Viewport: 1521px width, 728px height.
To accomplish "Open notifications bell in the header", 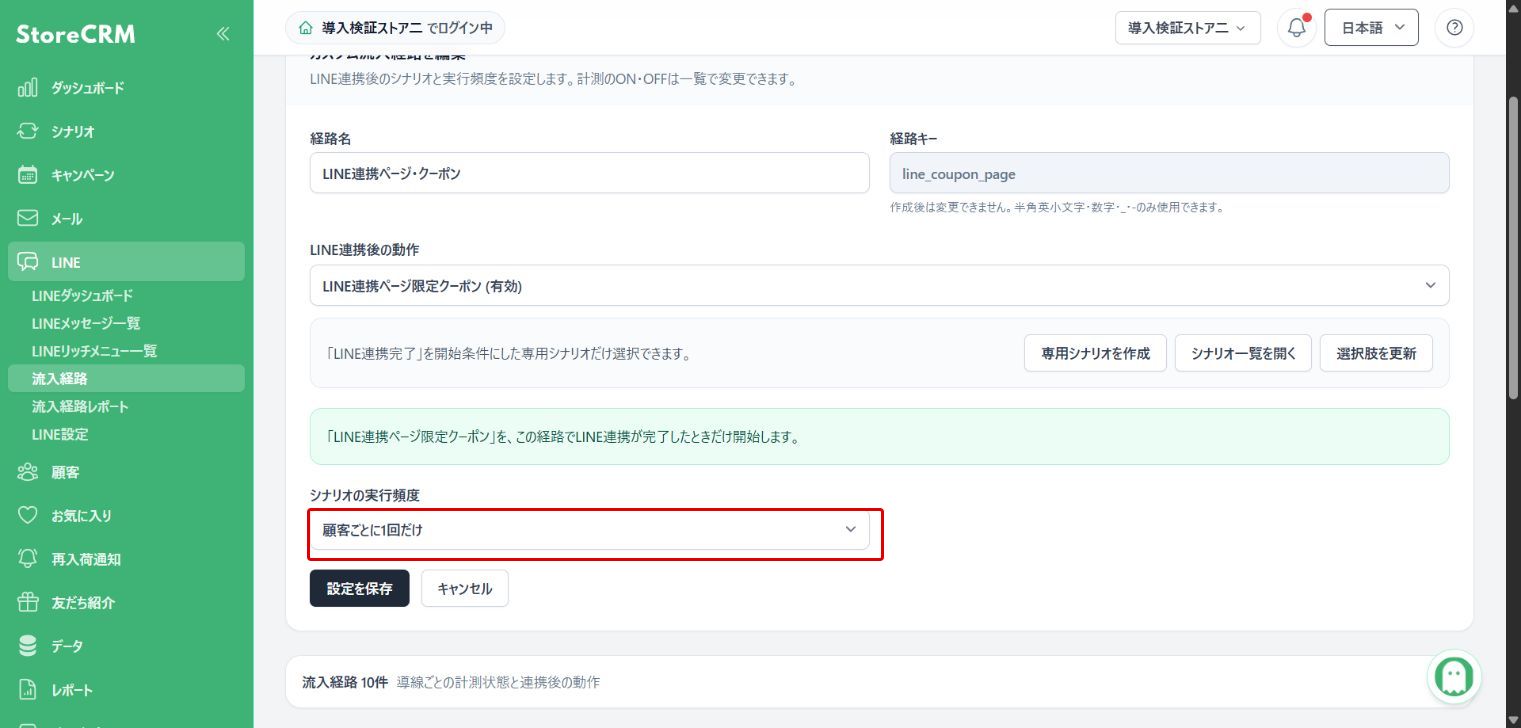I will pyautogui.click(x=1297, y=28).
